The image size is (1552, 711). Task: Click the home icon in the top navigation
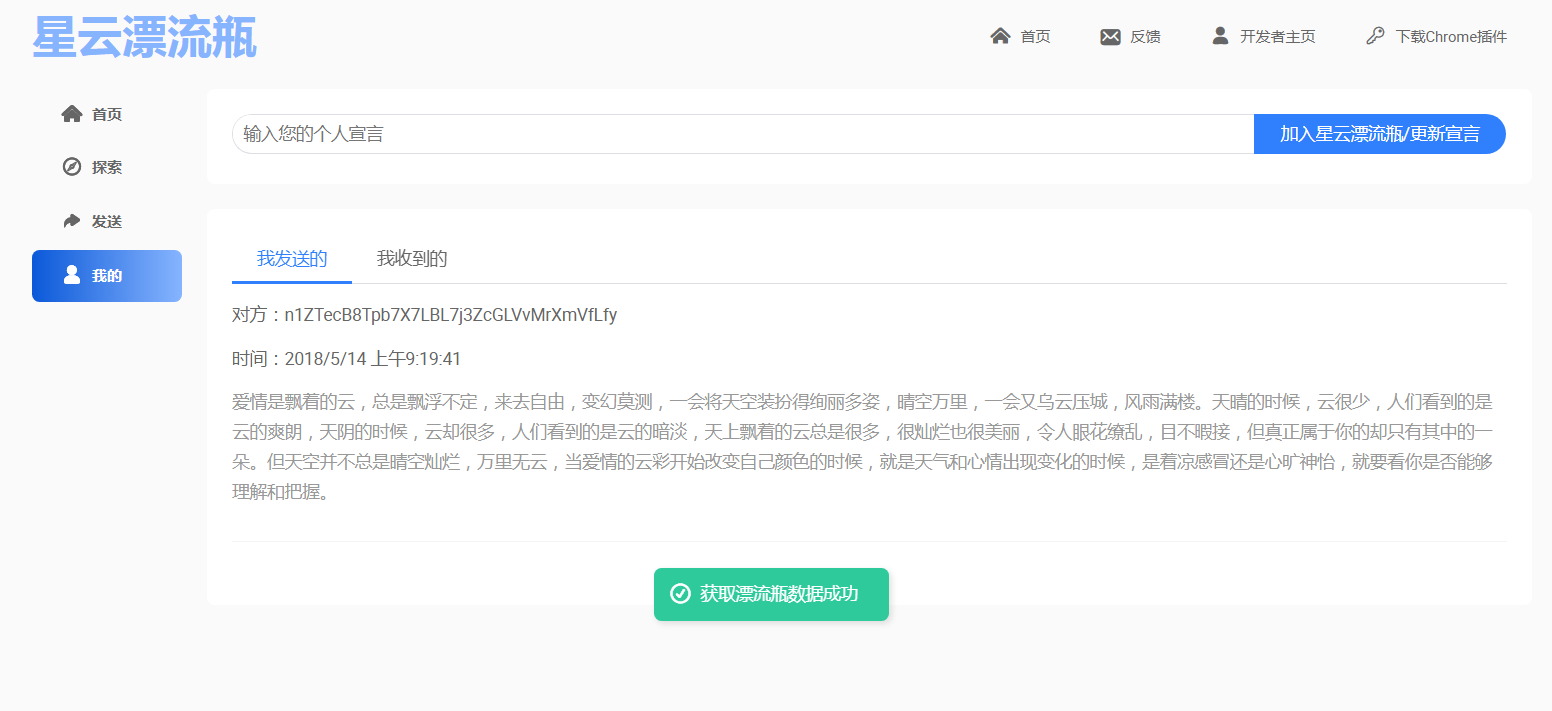tap(1000, 36)
